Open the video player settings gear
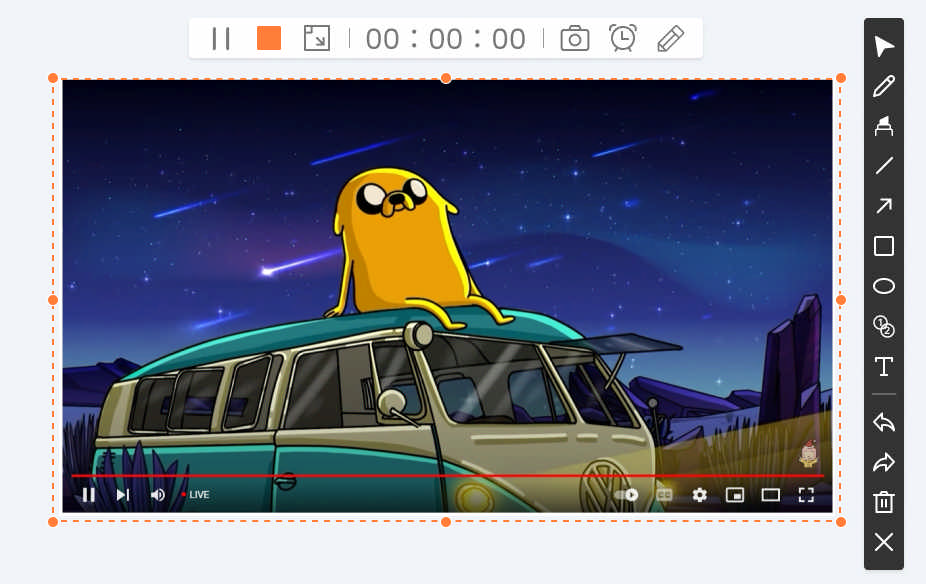The image size is (926, 584). [700, 495]
